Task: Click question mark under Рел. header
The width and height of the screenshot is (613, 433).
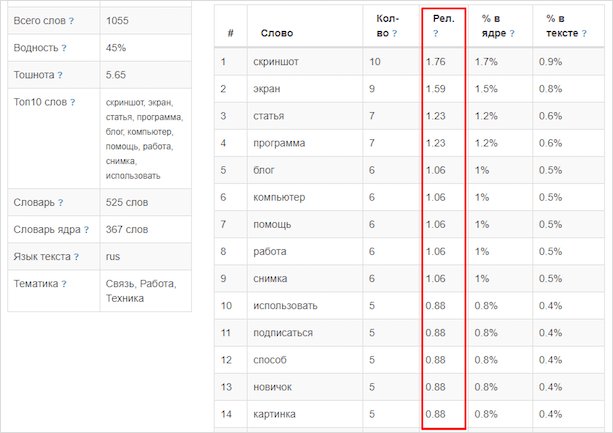Action: pyautogui.click(x=436, y=33)
